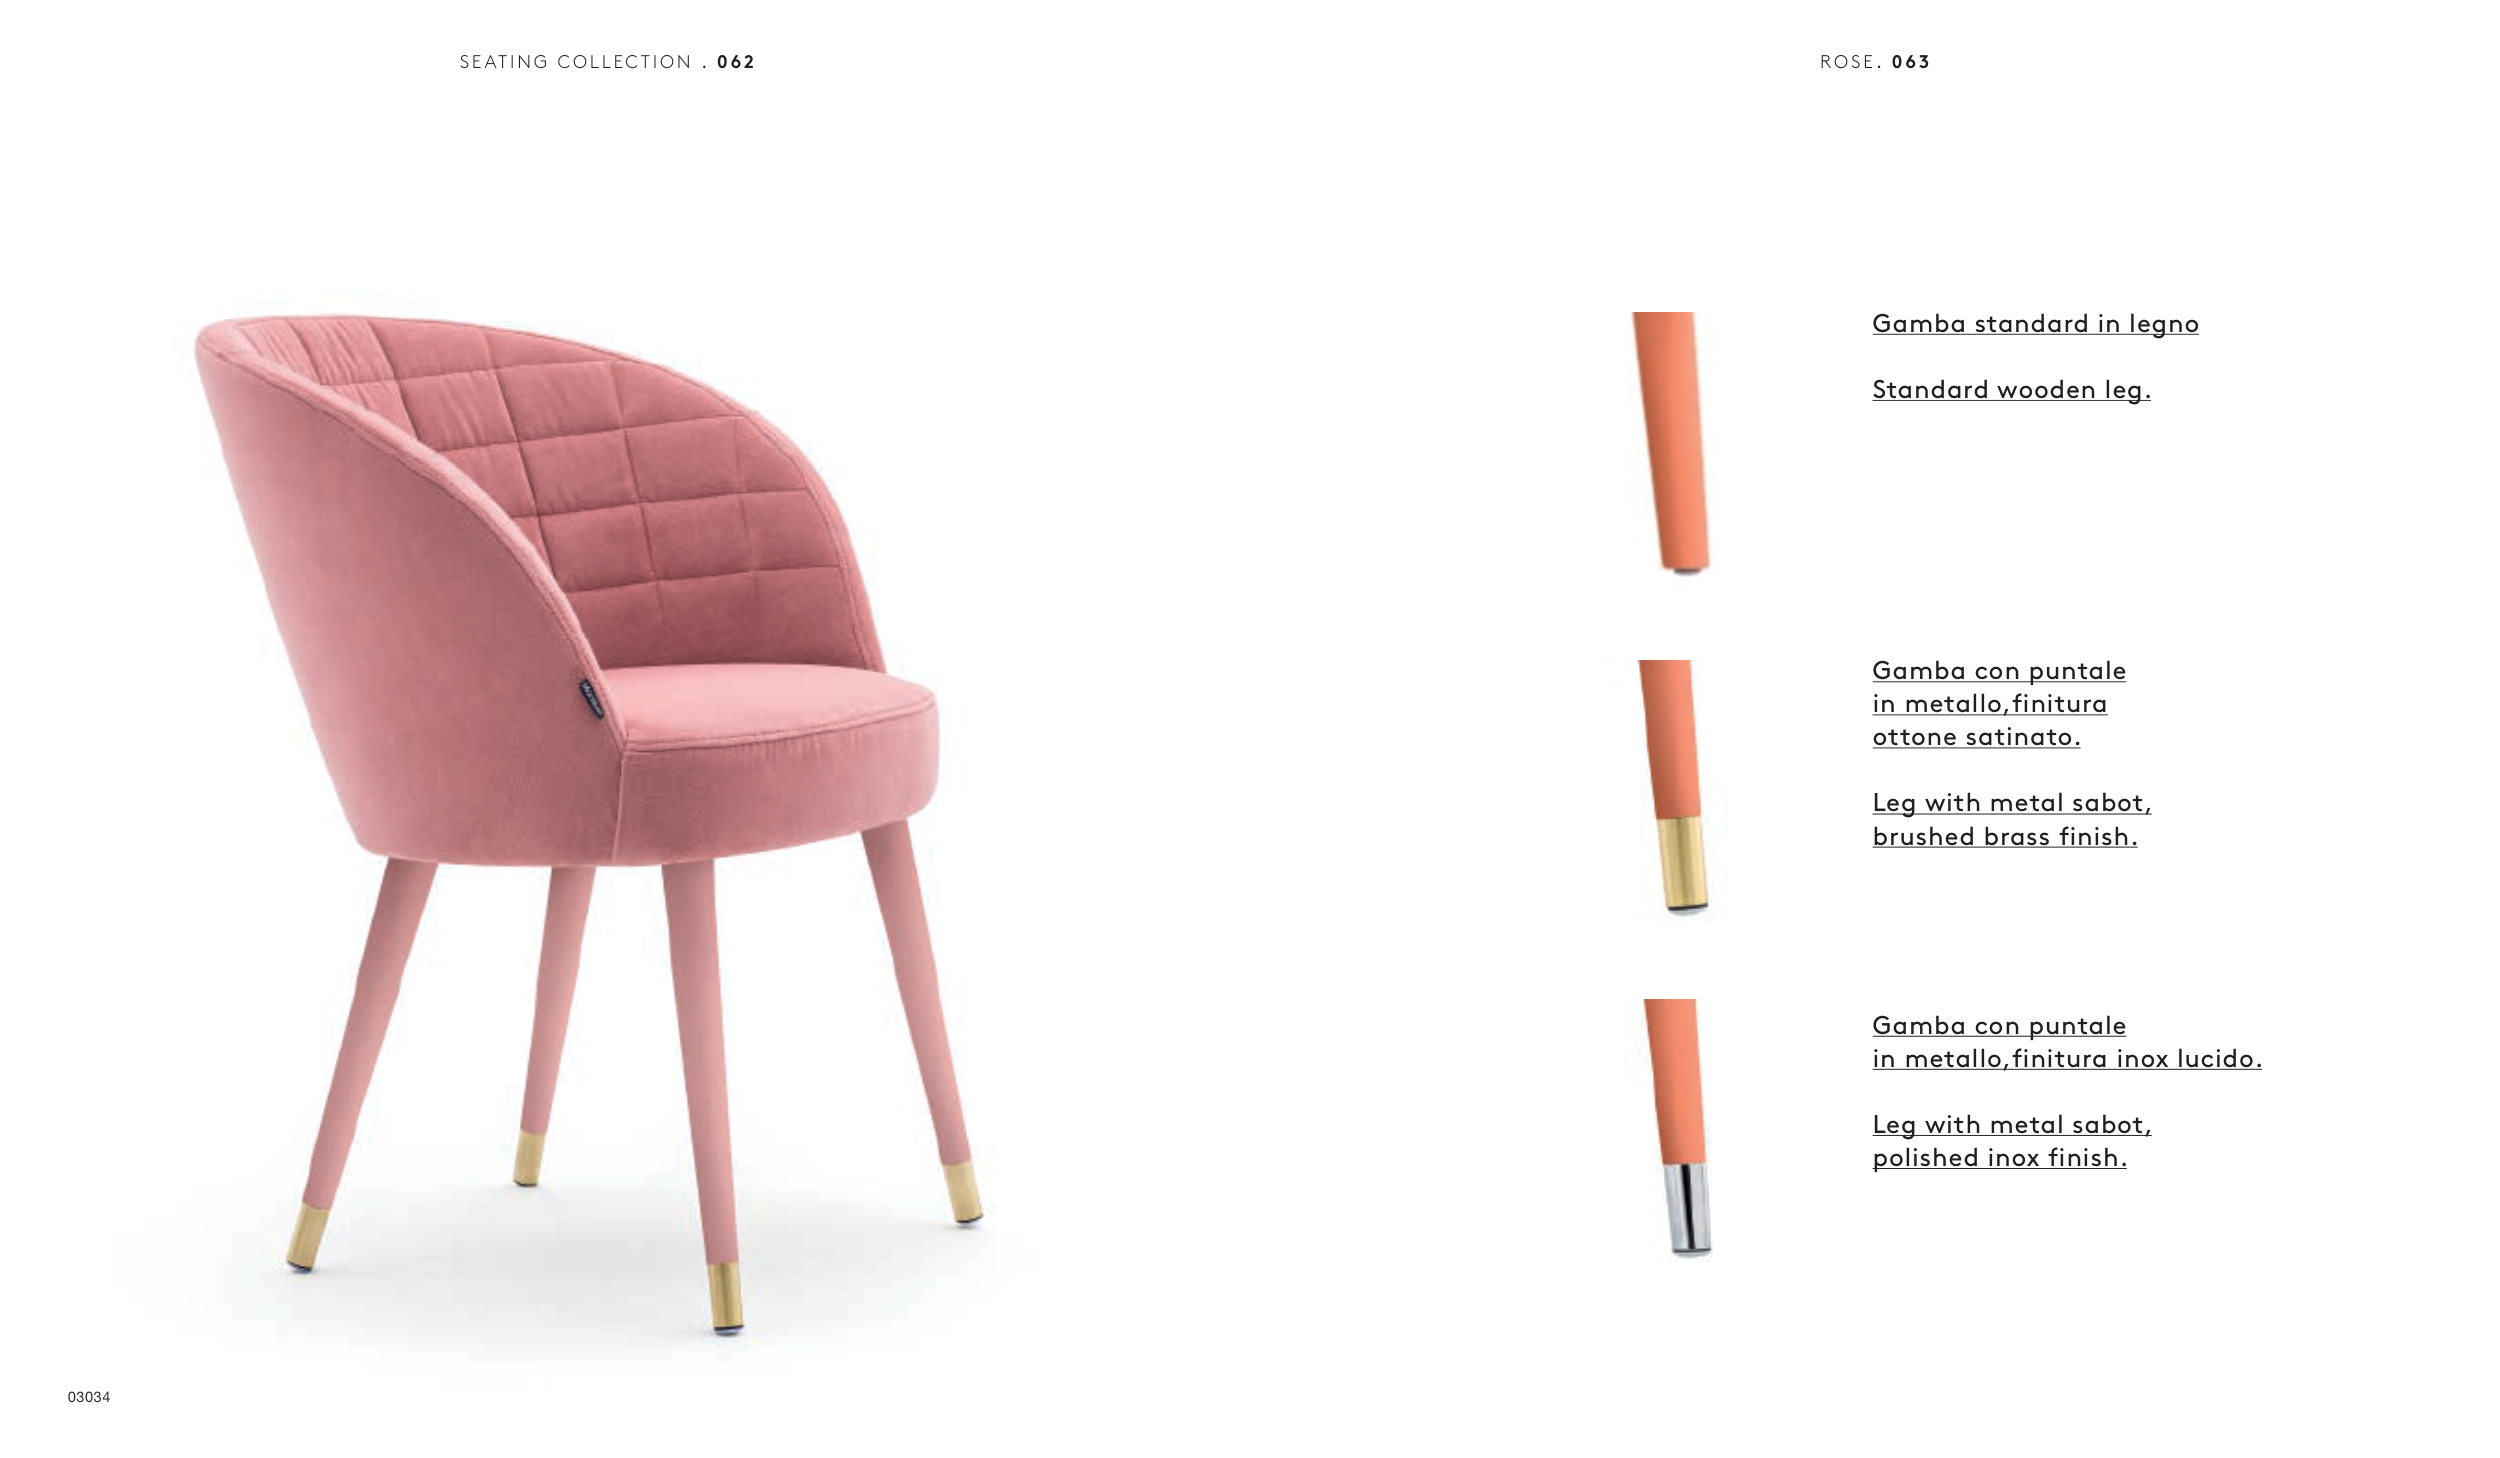Click the brass tip on chair's front leg

pyautogui.click(x=726, y=1297)
